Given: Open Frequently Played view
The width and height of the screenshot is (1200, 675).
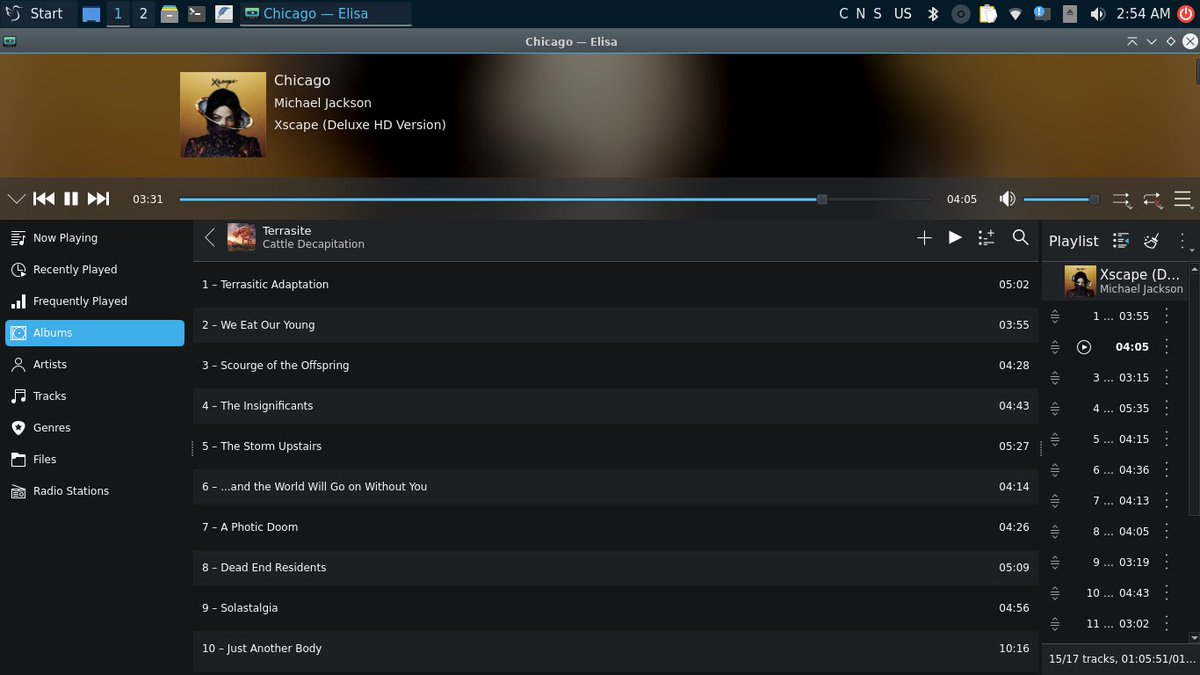Looking at the screenshot, I should coord(94,301).
